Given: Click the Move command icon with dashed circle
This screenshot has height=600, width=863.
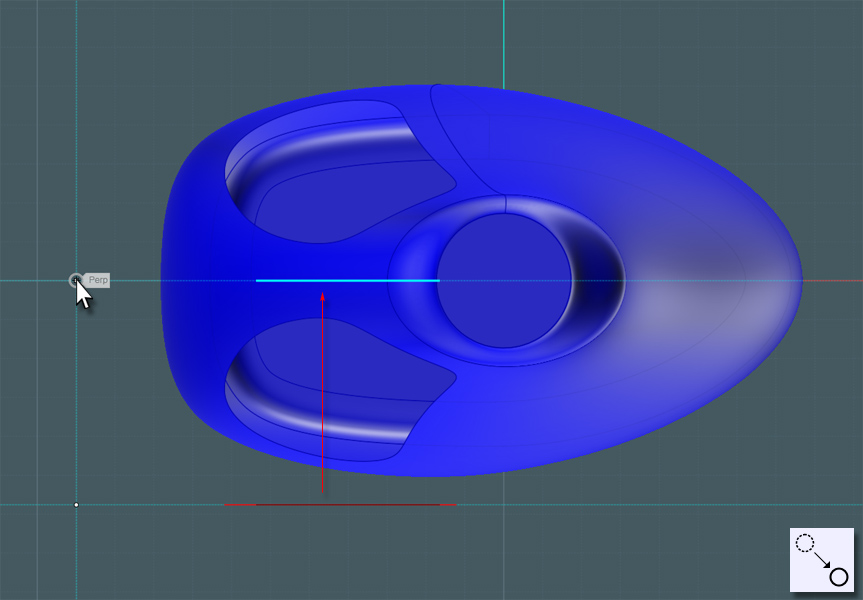Looking at the screenshot, I should [822, 560].
